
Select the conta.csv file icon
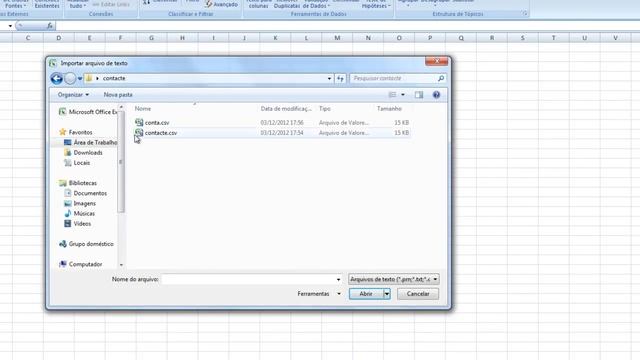pyautogui.click(x=139, y=122)
